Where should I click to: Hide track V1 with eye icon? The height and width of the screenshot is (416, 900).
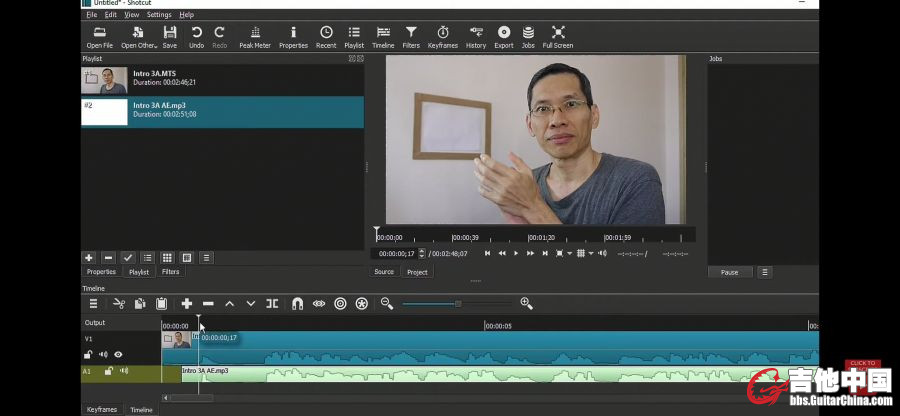click(x=118, y=355)
